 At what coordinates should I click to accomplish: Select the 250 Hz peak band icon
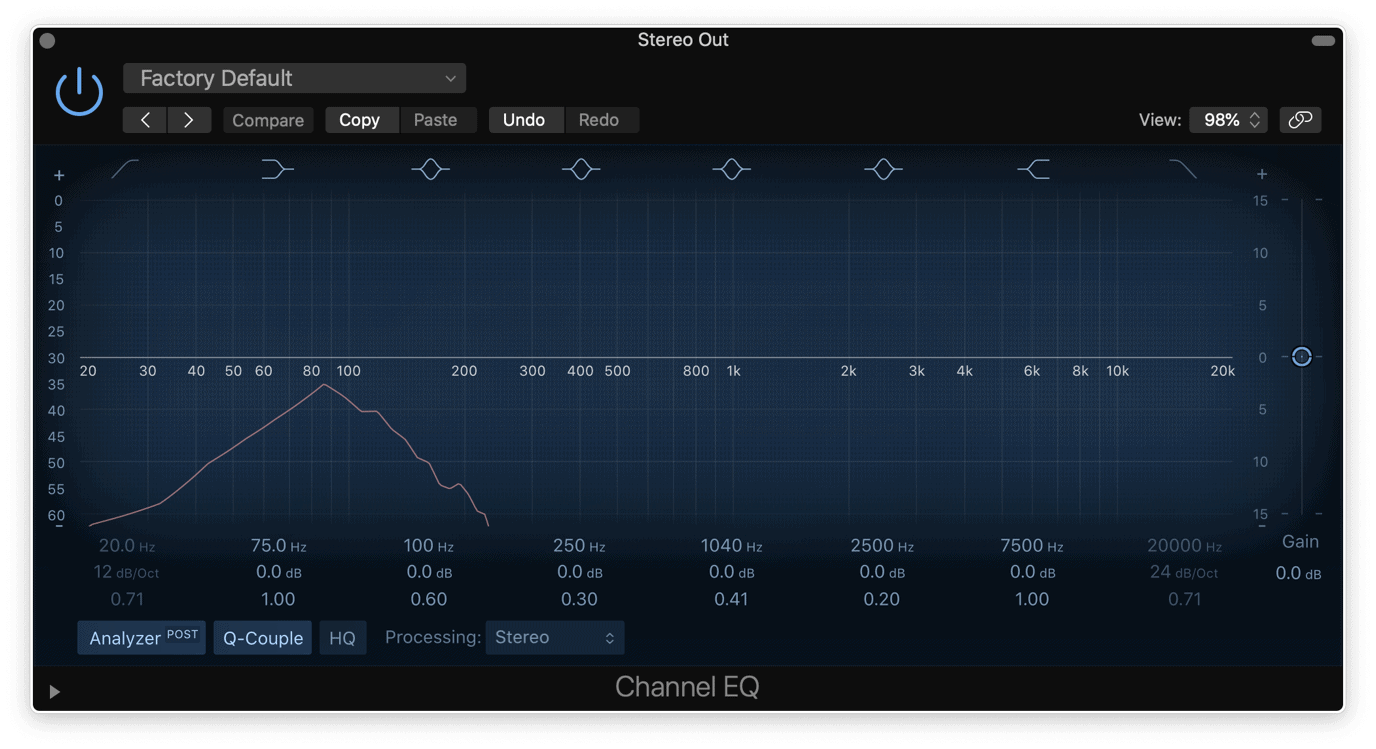(x=581, y=169)
